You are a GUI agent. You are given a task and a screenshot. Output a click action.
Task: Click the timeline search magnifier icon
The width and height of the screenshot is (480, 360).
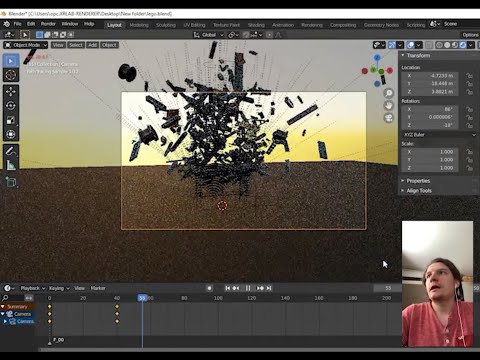coord(5,298)
